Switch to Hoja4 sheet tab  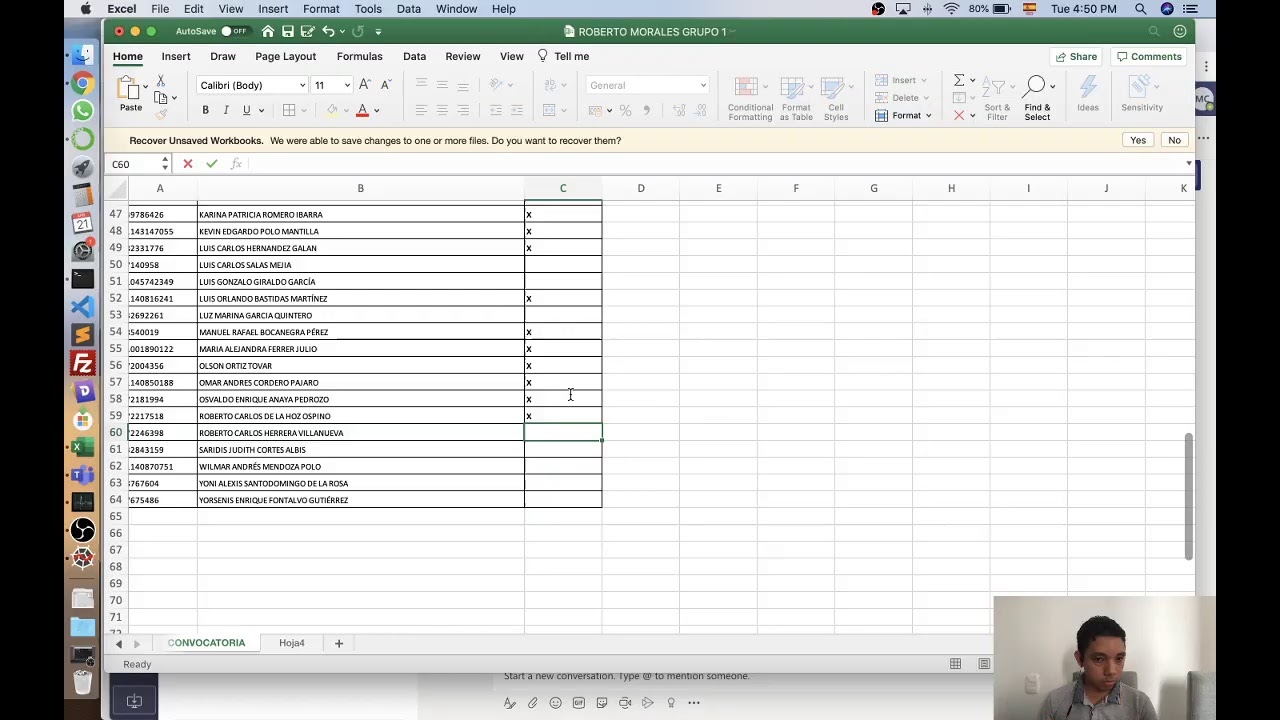(x=291, y=643)
